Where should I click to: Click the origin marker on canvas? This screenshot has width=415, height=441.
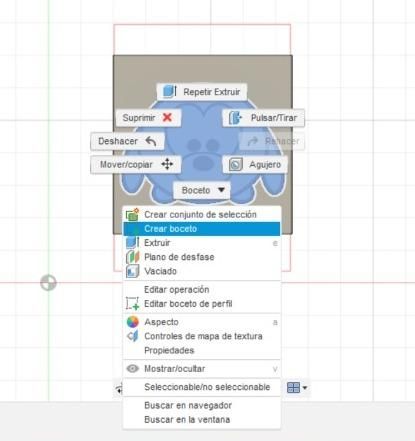coord(49,283)
